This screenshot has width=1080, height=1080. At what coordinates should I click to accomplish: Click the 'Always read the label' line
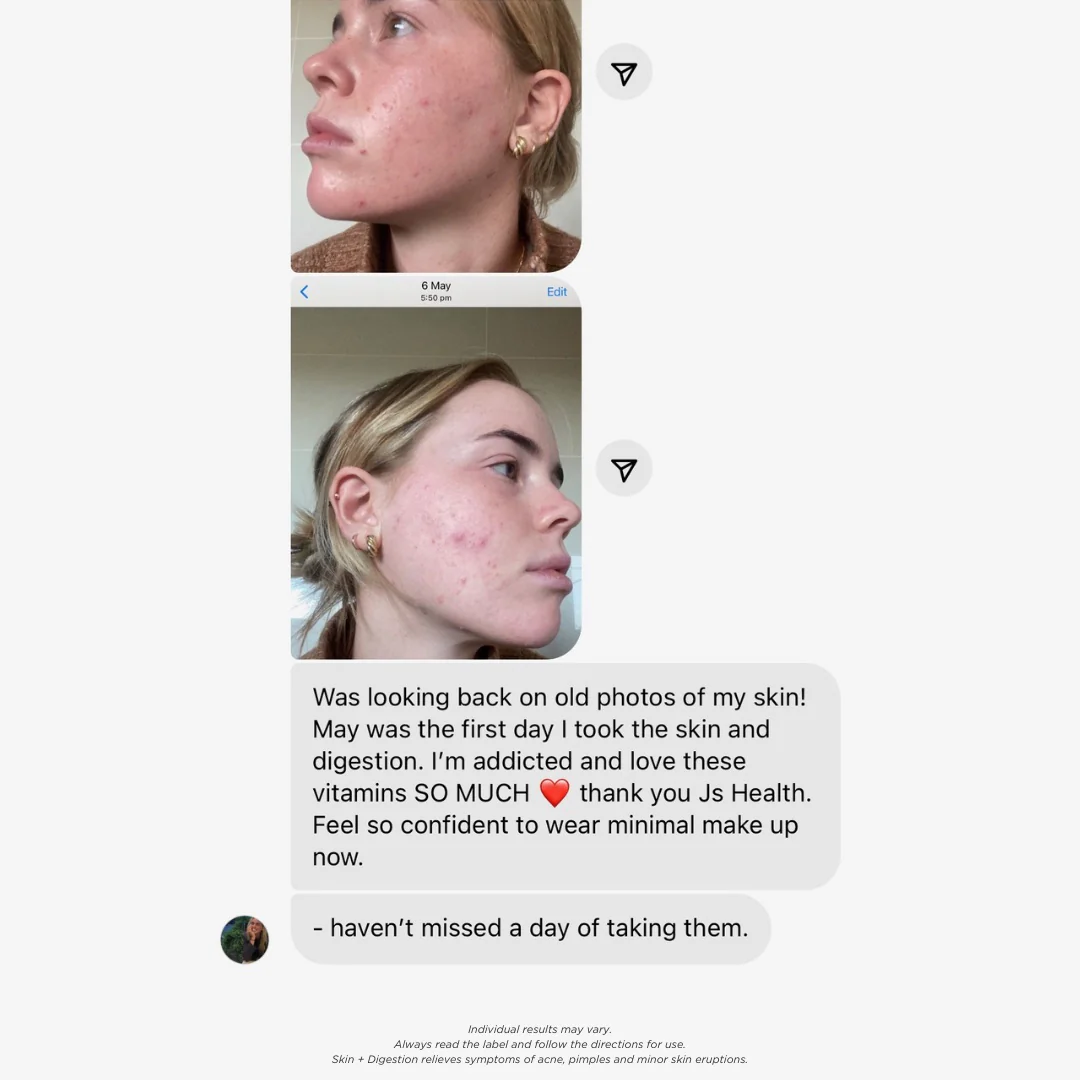pyautogui.click(x=539, y=1044)
